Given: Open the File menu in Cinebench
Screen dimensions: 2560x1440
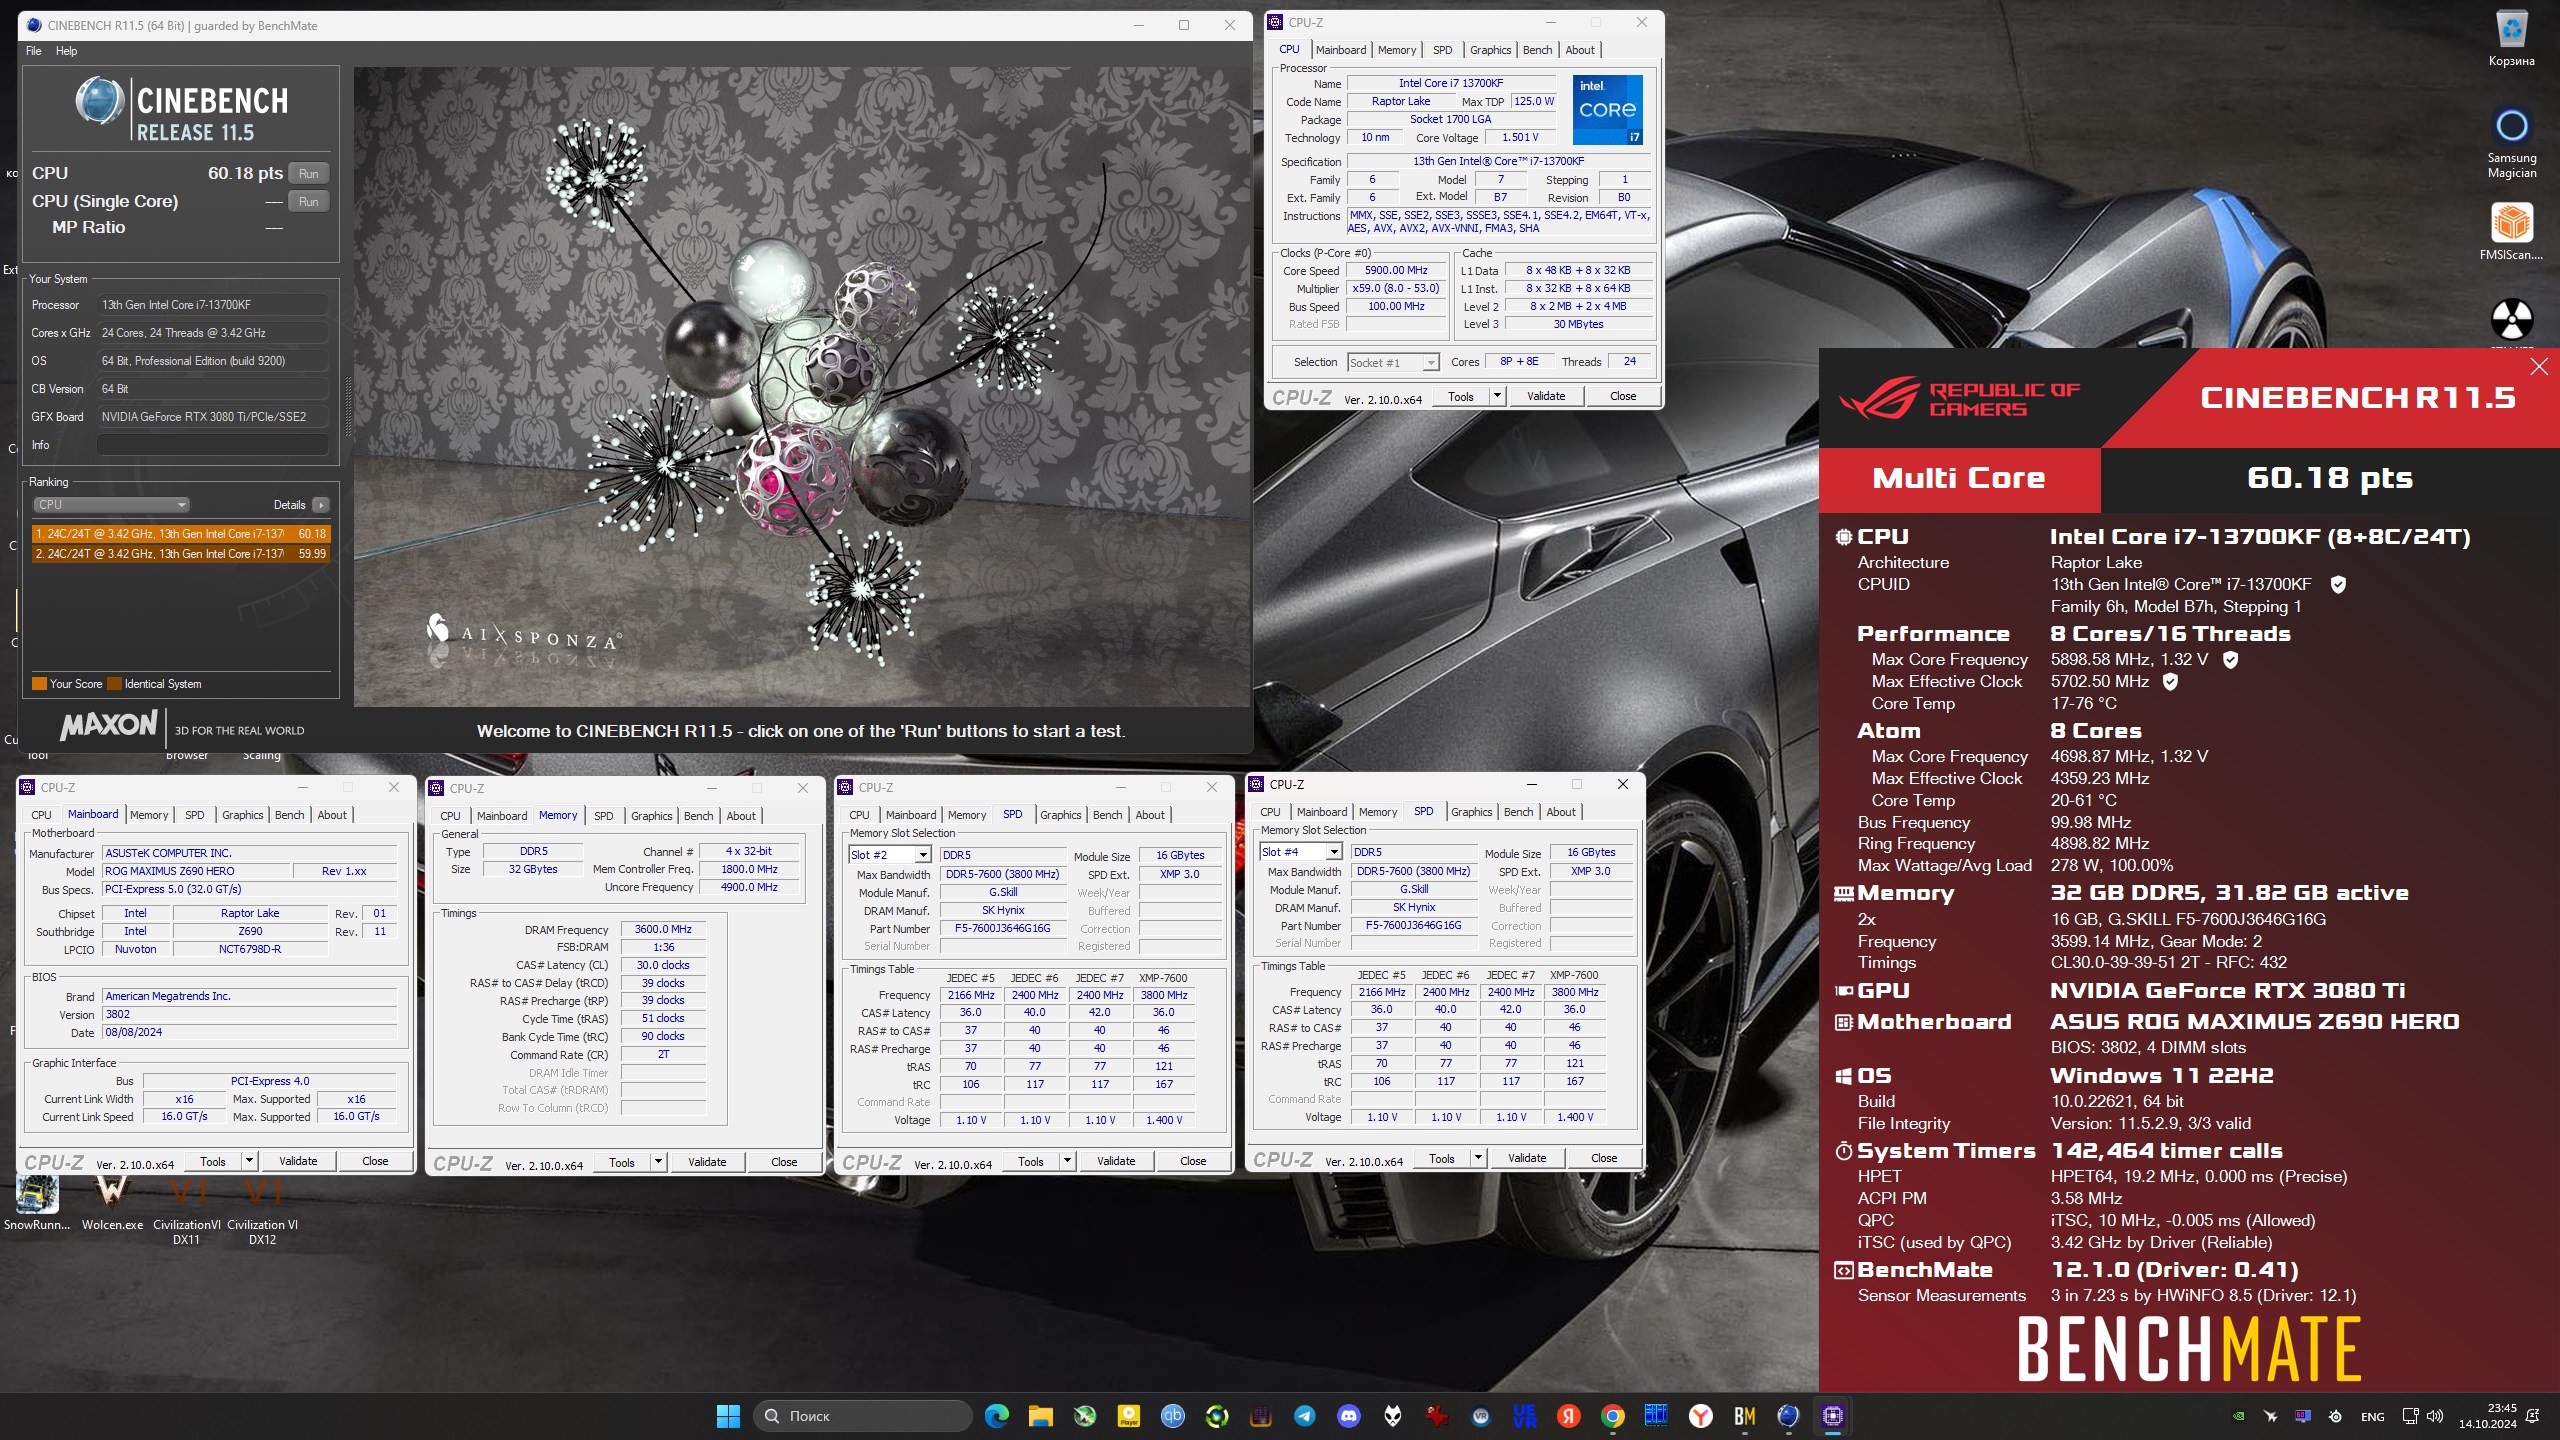Looking at the screenshot, I should coord(34,51).
